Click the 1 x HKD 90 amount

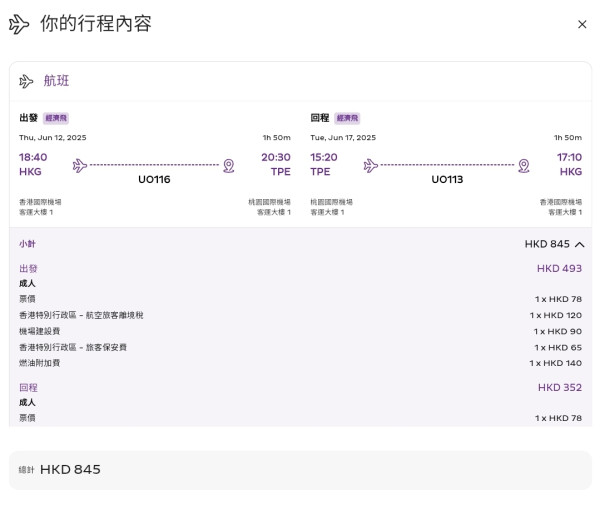pos(558,331)
